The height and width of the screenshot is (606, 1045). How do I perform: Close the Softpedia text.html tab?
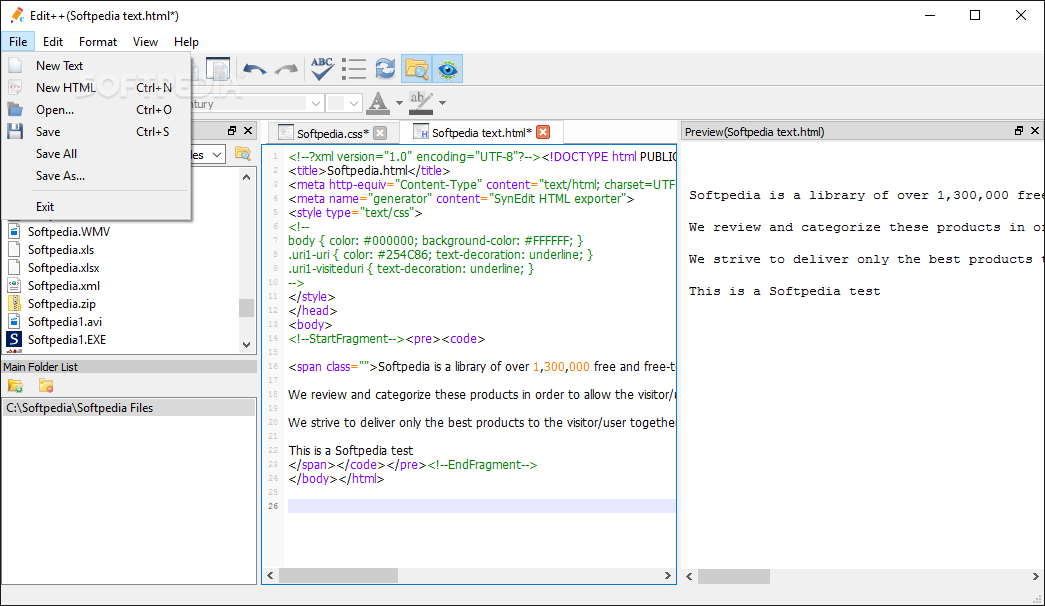[x=543, y=132]
